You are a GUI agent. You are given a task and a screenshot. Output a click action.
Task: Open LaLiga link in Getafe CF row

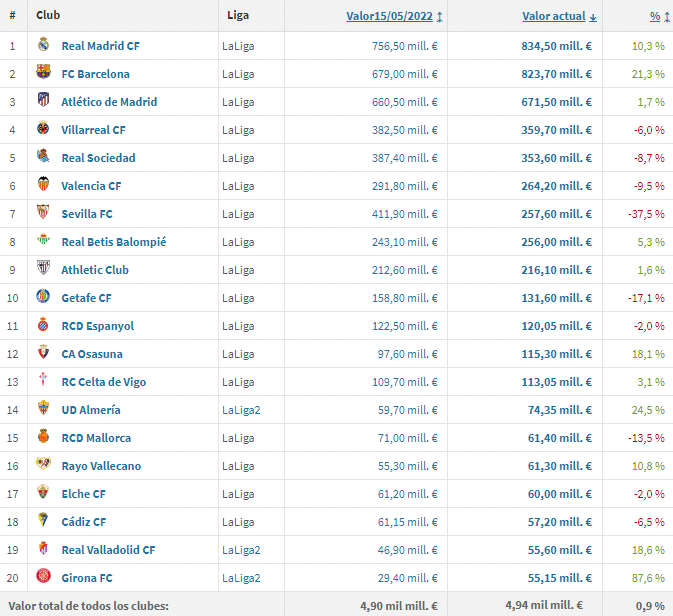click(238, 298)
